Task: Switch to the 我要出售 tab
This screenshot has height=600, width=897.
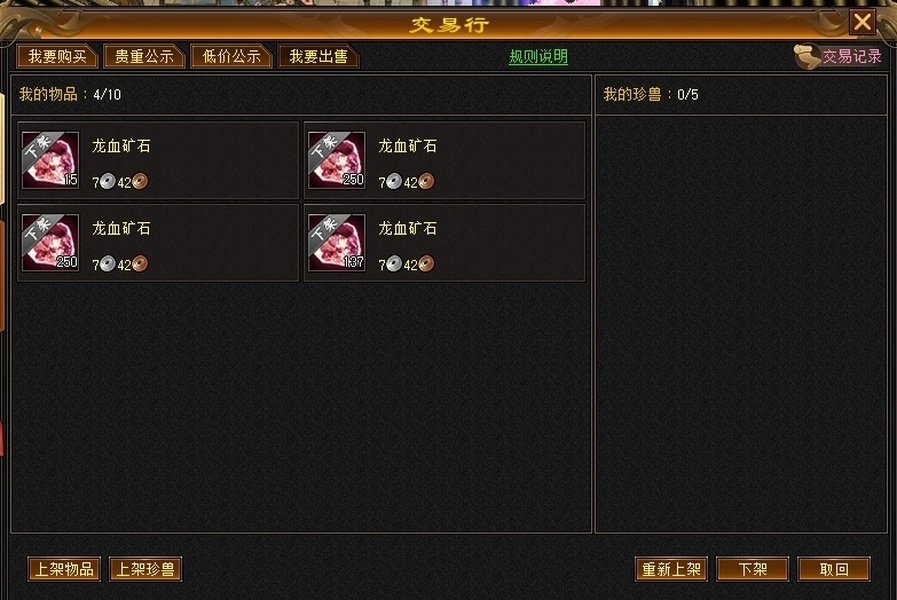Action: 318,57
